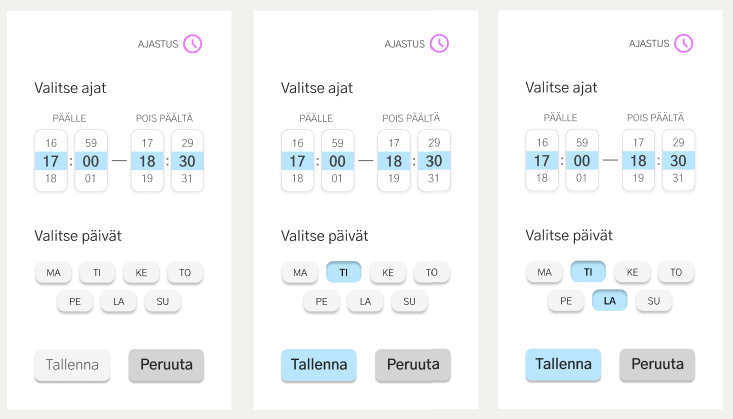733x419 pixels.
Task: Toggle the PE day in the middle panel
Action: click(321, 301)
